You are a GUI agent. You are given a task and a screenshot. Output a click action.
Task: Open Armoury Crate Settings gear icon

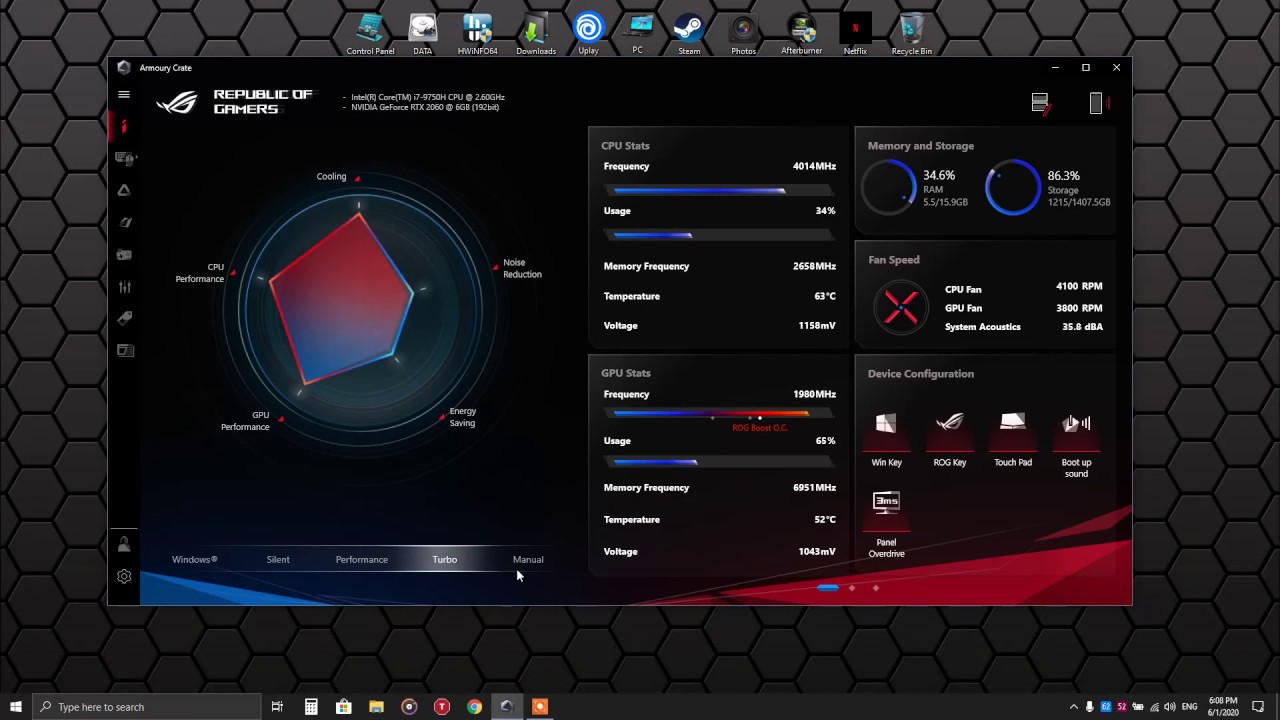coord(124,576)
